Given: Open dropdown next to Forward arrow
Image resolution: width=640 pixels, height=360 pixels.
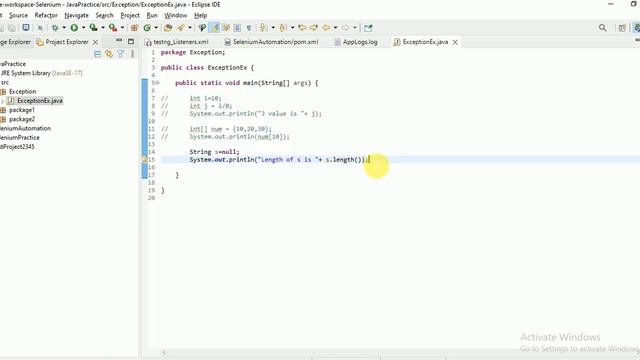Looking at the screenshot, I should [355, 28].
